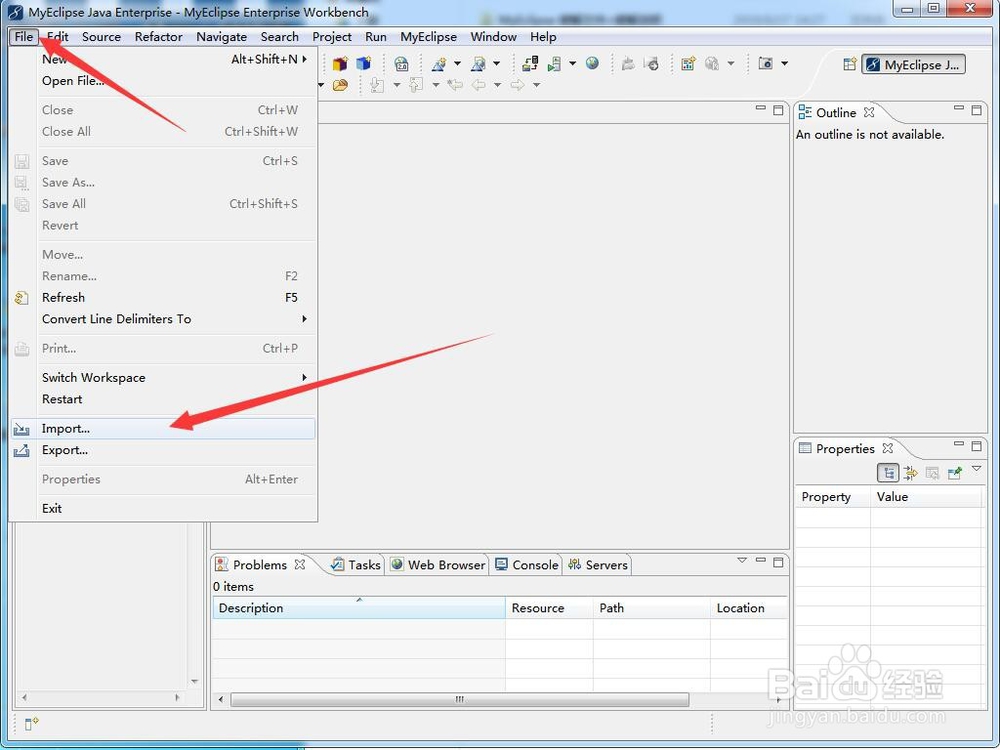
Task: Click the server connection toolbar icon
Action: [530, 64]
